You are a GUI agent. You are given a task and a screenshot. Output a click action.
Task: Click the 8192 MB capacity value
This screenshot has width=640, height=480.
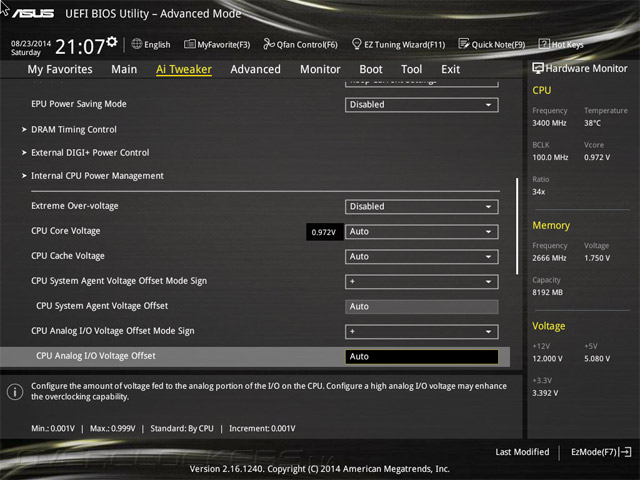pos(547,292)
